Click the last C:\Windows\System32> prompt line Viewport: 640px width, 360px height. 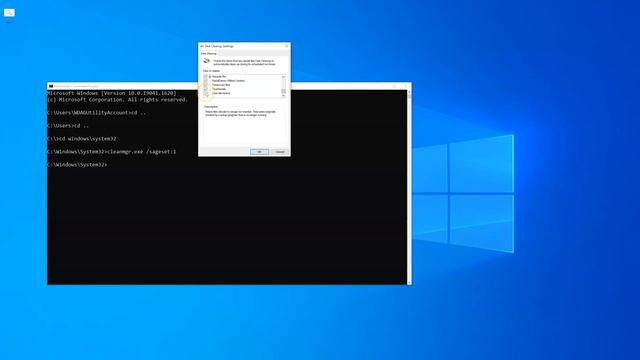(x=77, y=165)
